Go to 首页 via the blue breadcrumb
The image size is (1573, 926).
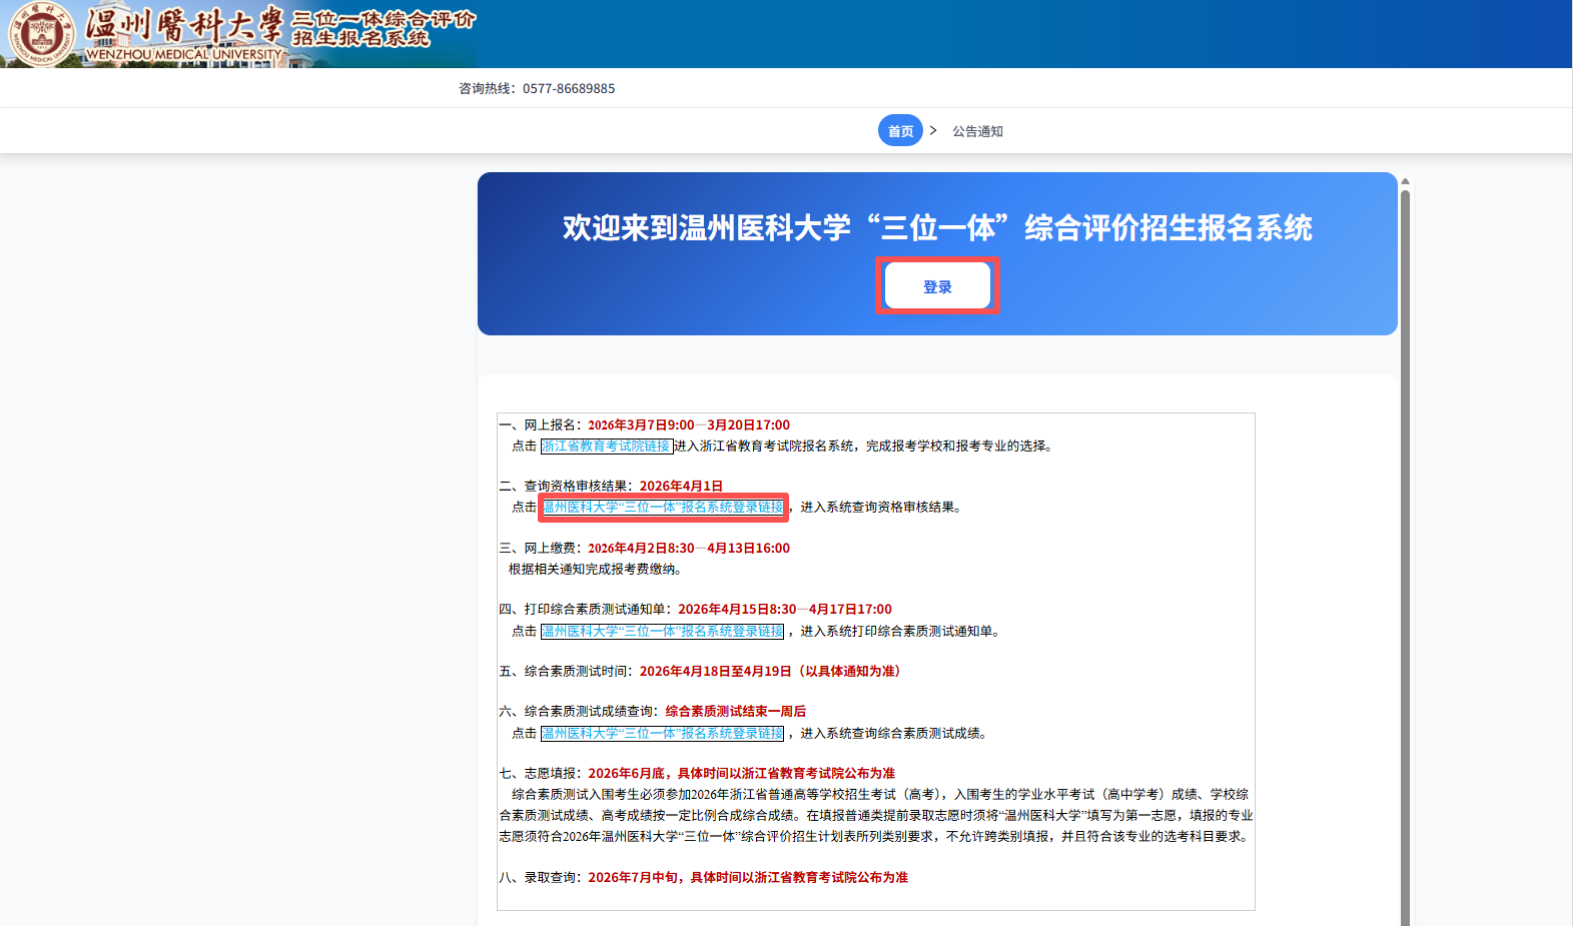(x=900, y=131)
